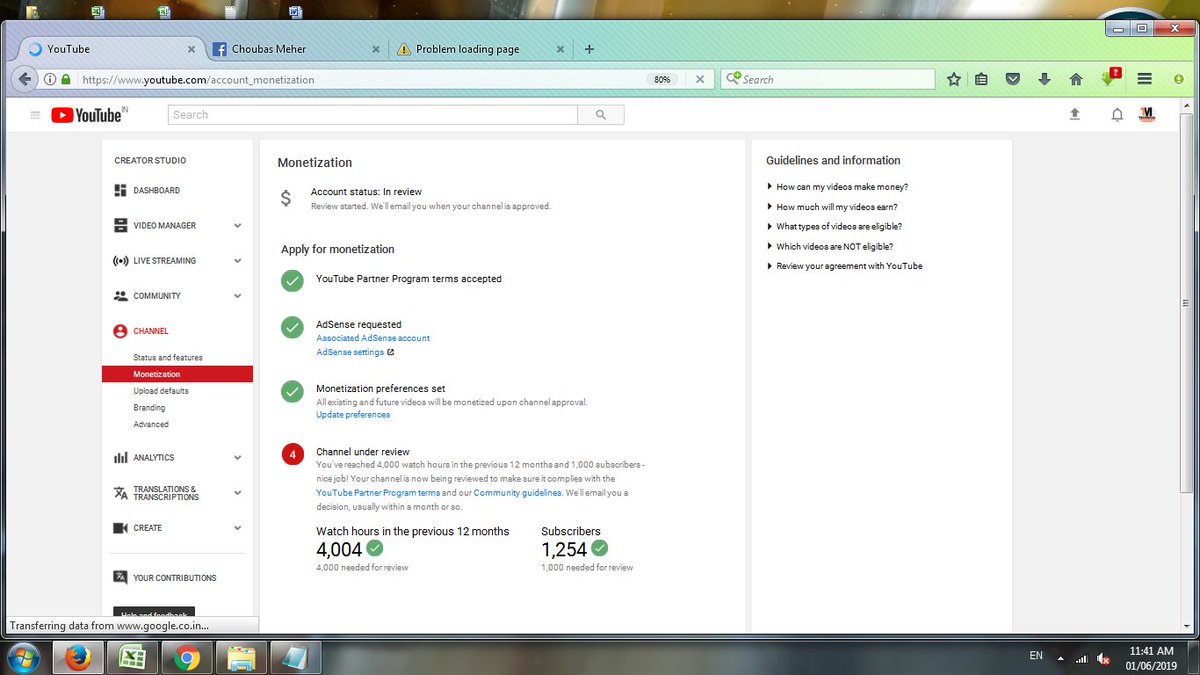Click the site information icon in the address bar
Viewport: 1200px width, 675px height.
(50, 79)
